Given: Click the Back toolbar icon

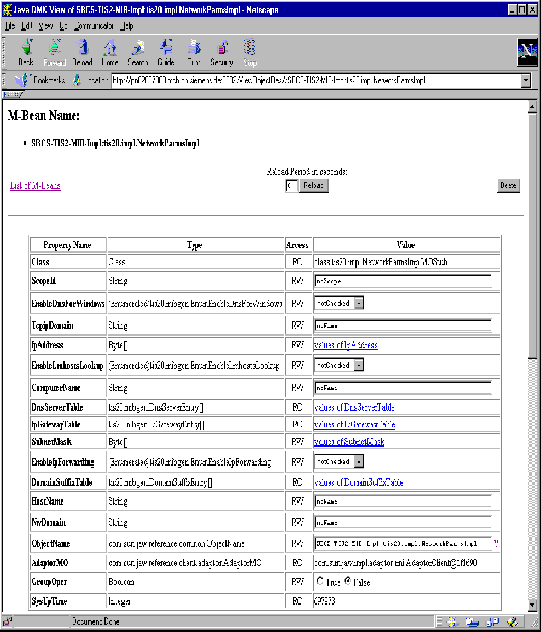Looking at the screenshot, I should point(26,52).
